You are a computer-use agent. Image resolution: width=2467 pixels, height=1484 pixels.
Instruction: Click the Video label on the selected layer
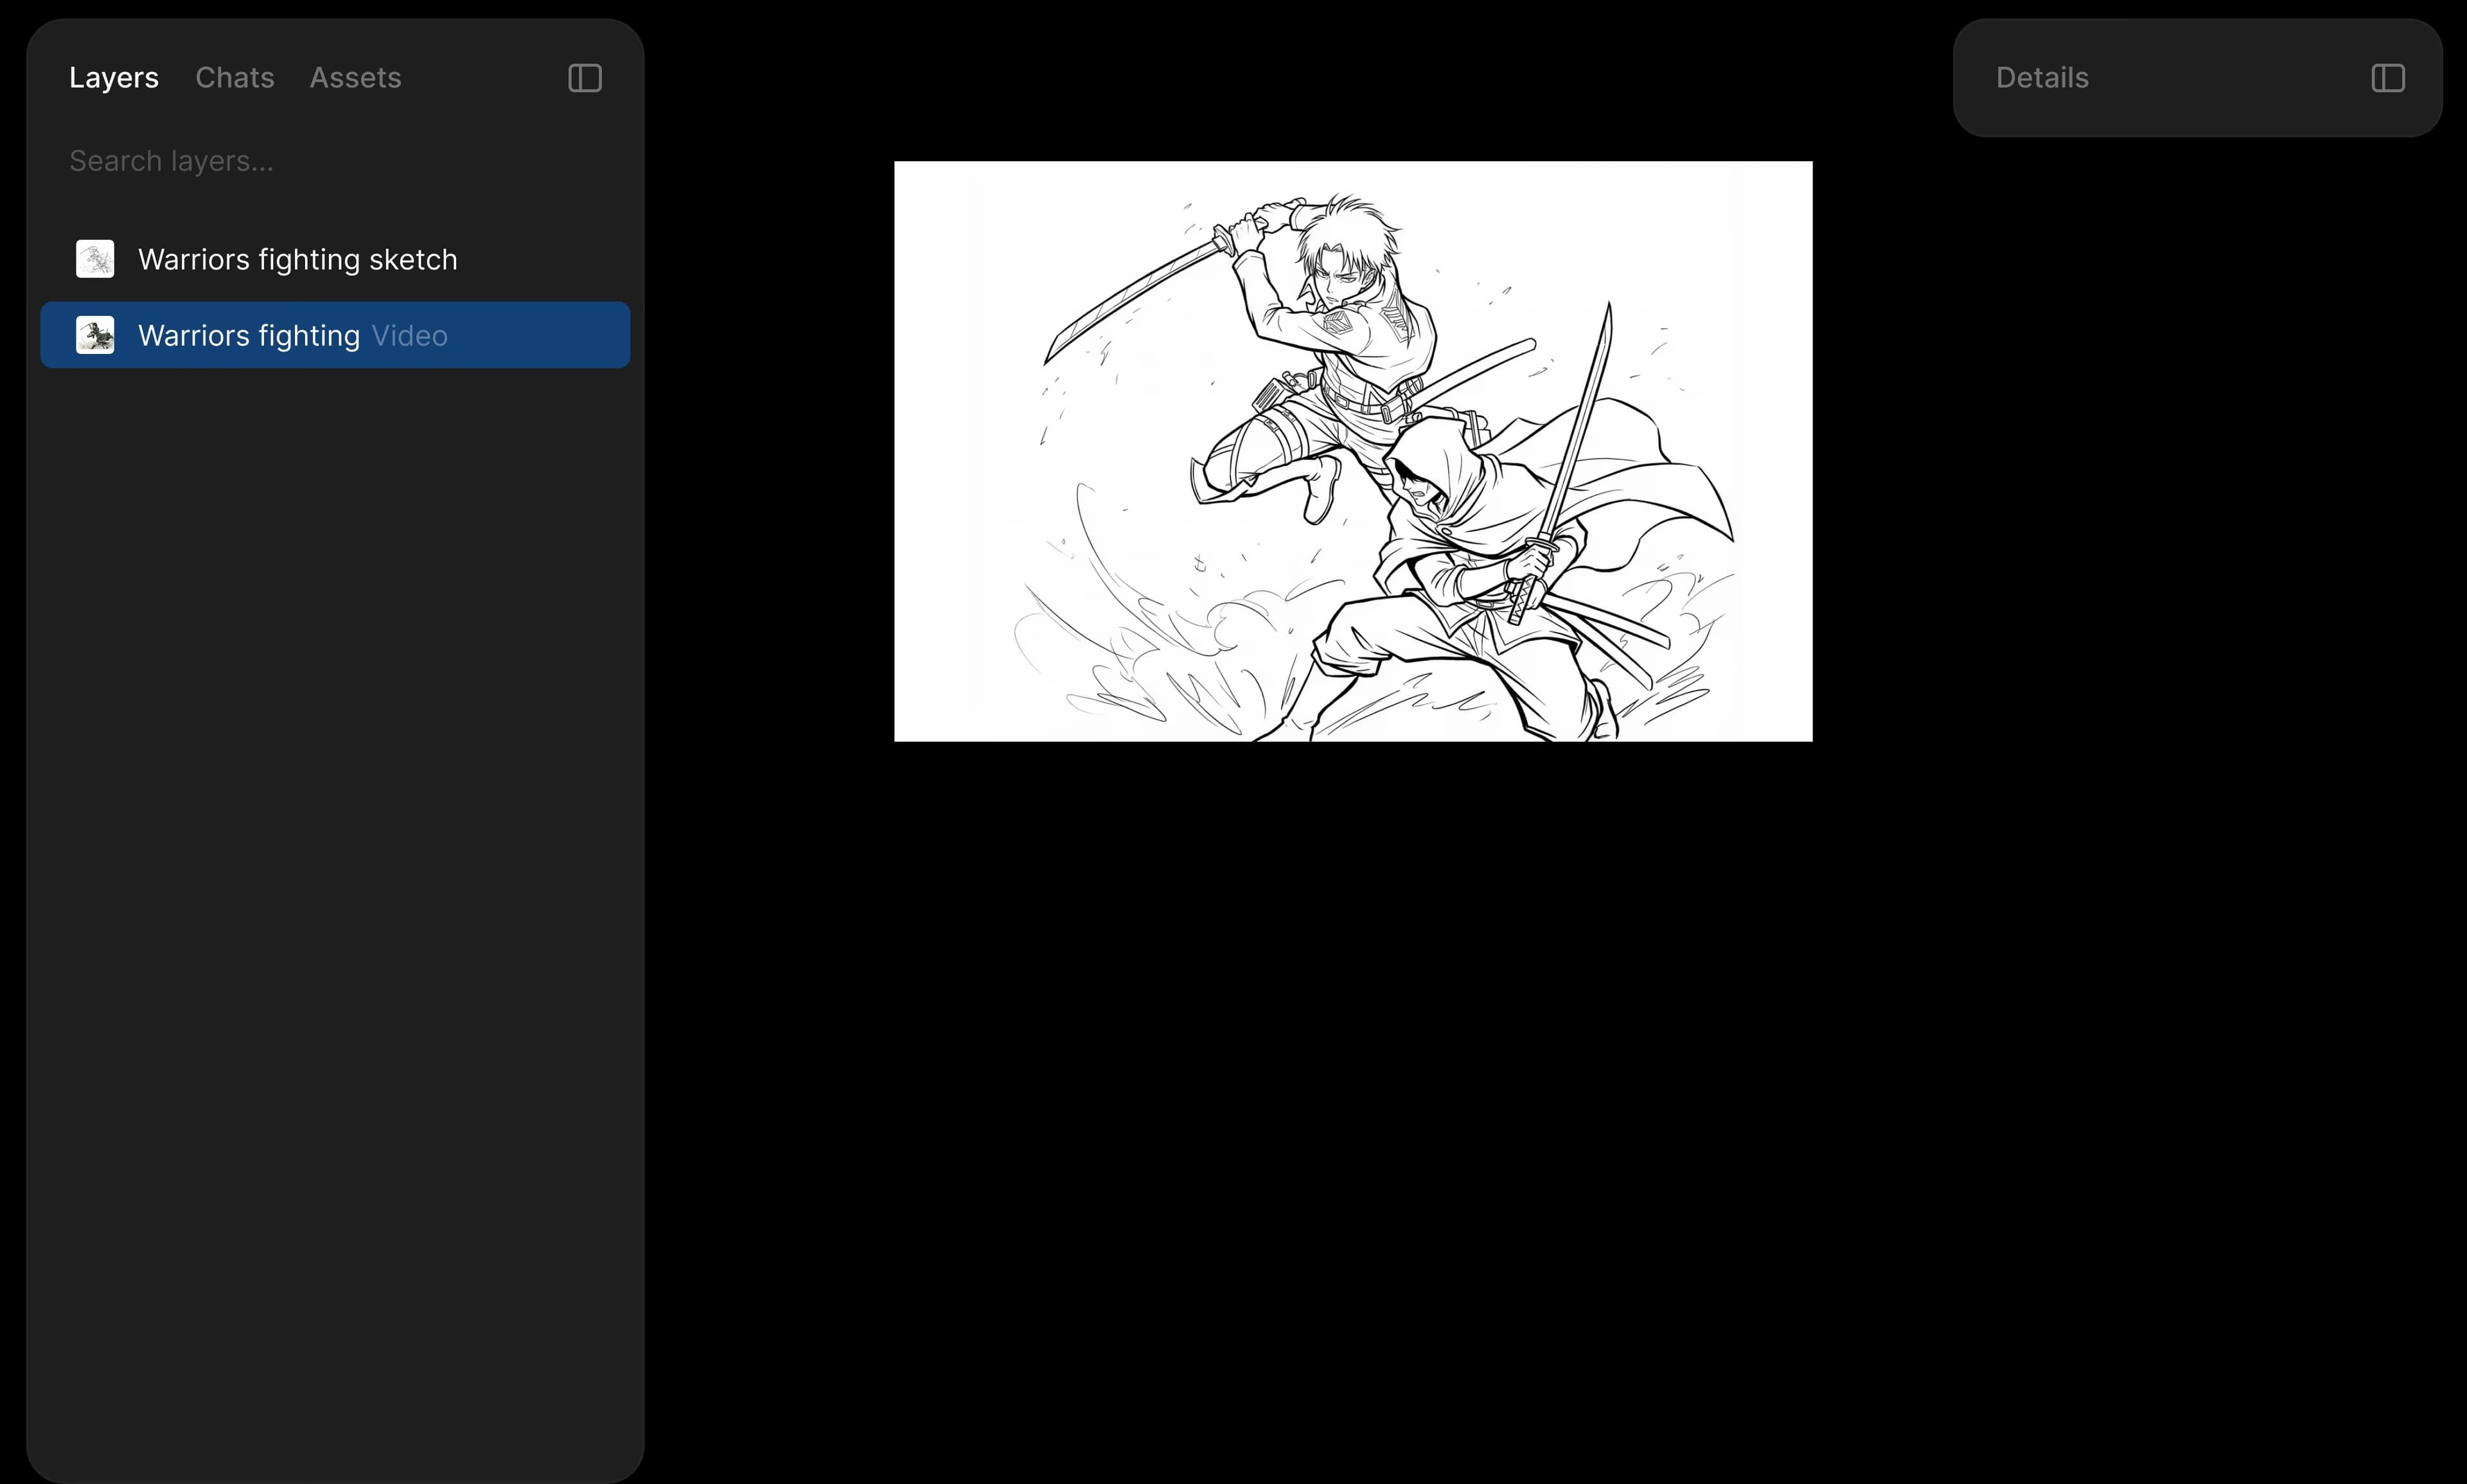pyautogui.click(x=409, y=335)
